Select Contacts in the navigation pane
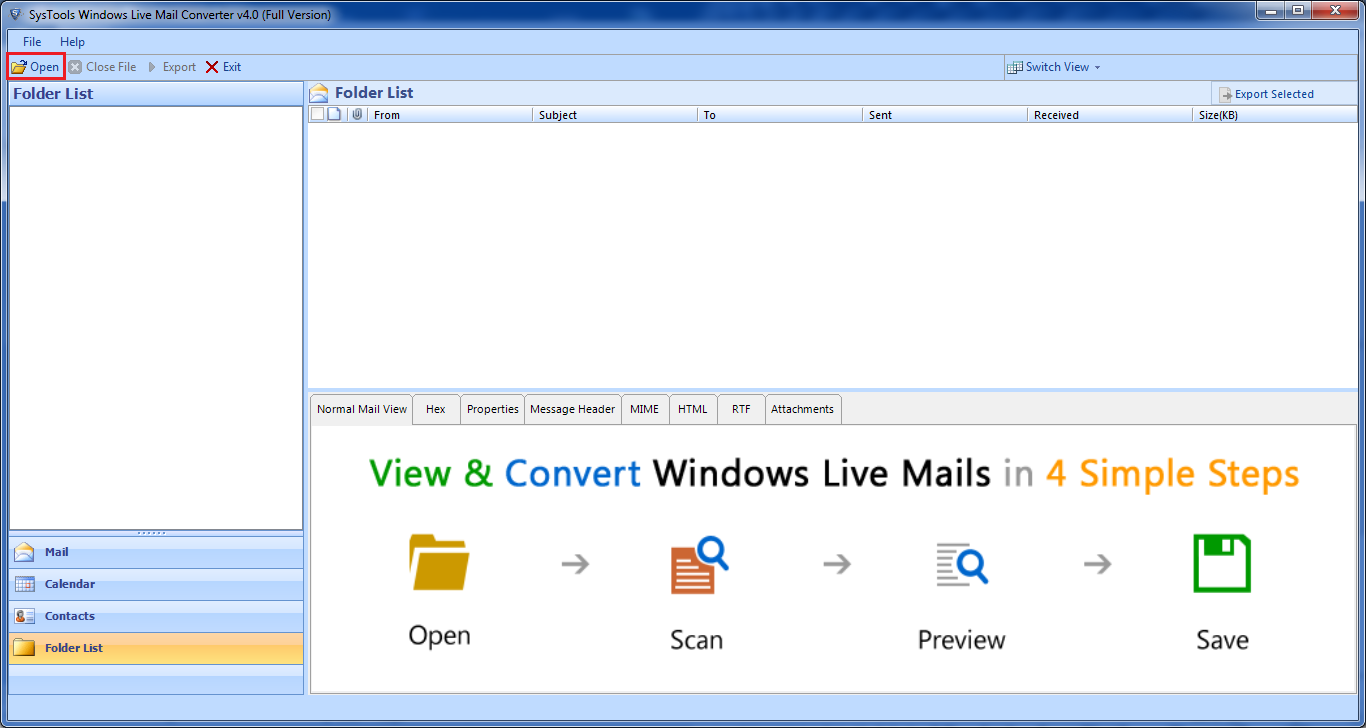 point(156,616)
